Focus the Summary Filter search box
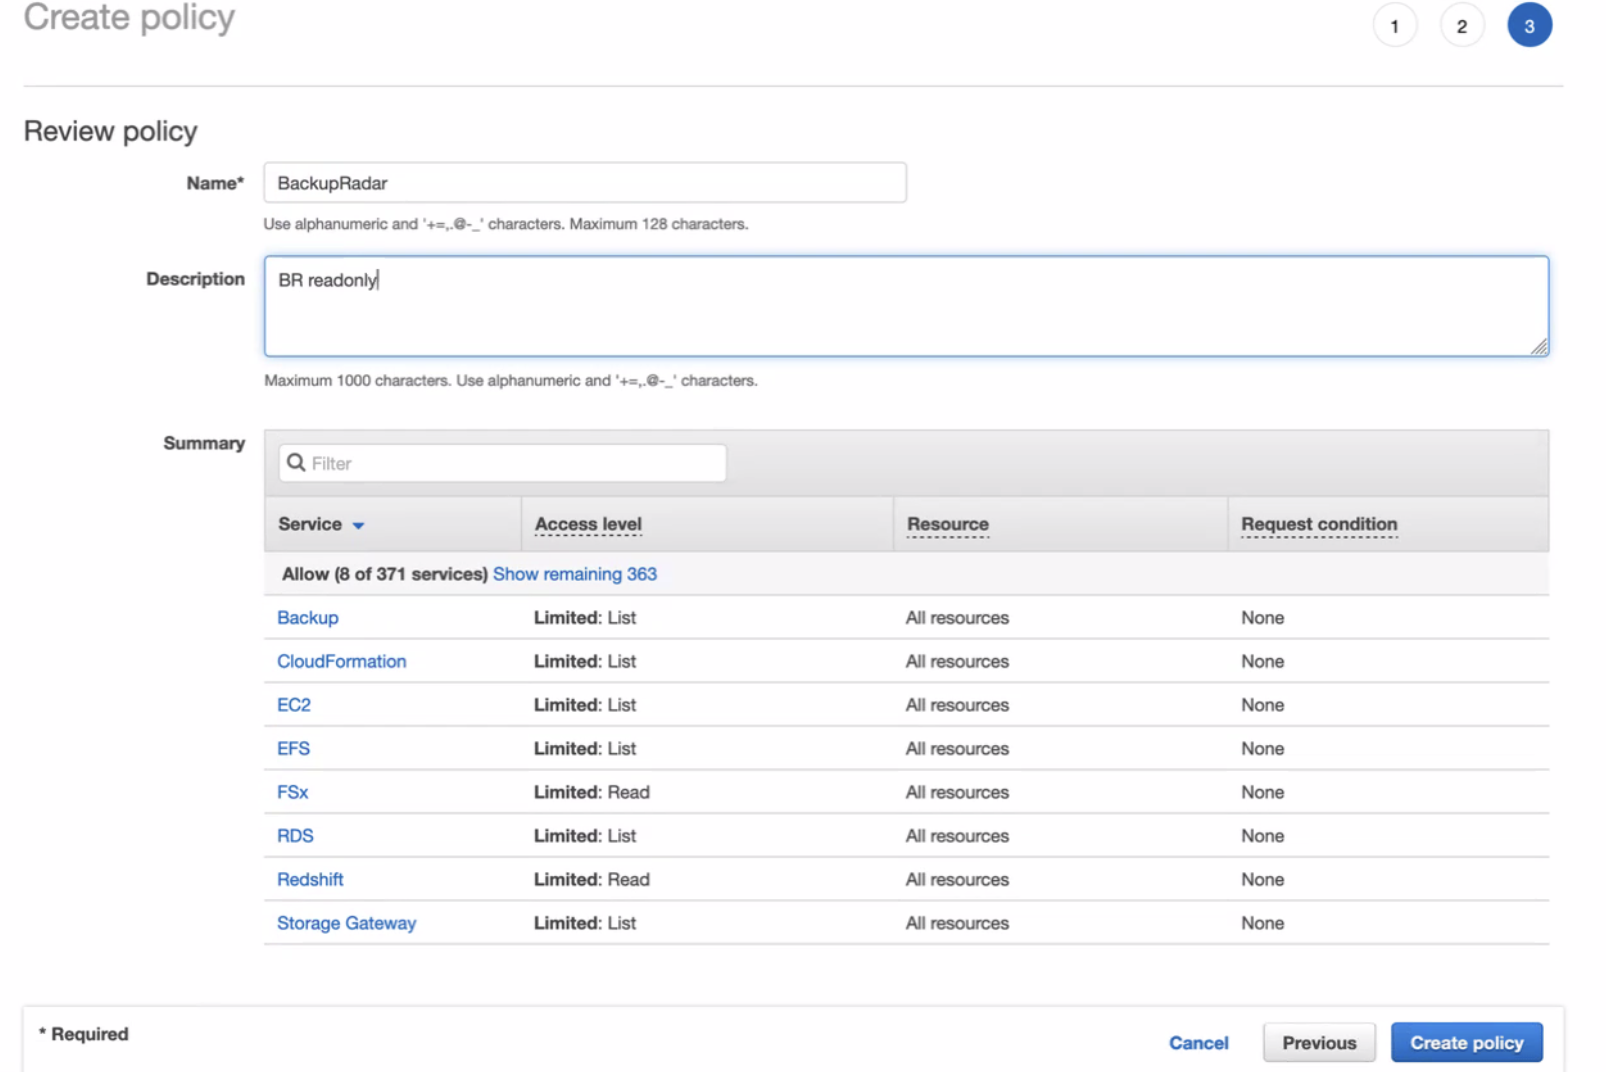This screenshot has height=1072, width=1606. coord(502,463)
